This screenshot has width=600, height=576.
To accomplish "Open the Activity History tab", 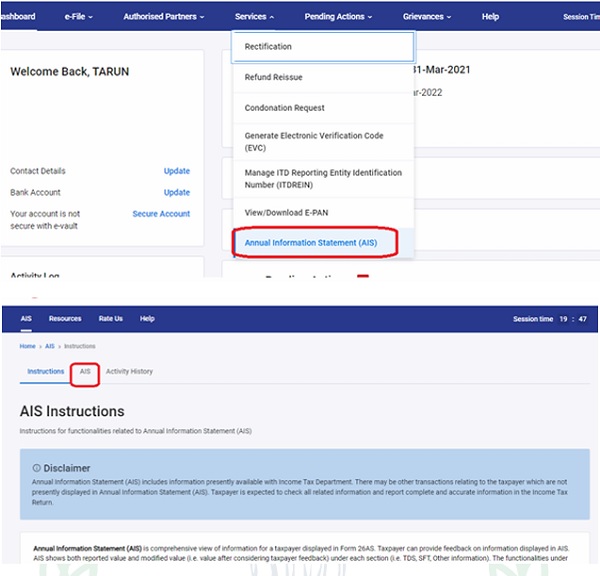I will coord(129,371).
